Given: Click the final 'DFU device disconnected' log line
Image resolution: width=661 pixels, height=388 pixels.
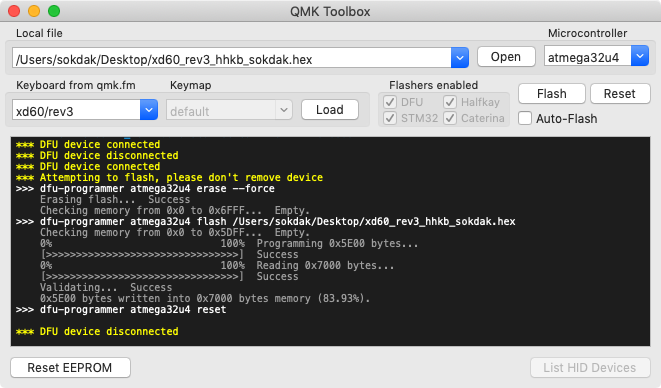Looking at the screenshot, I should pyautogui.click(x=97, y=331).
